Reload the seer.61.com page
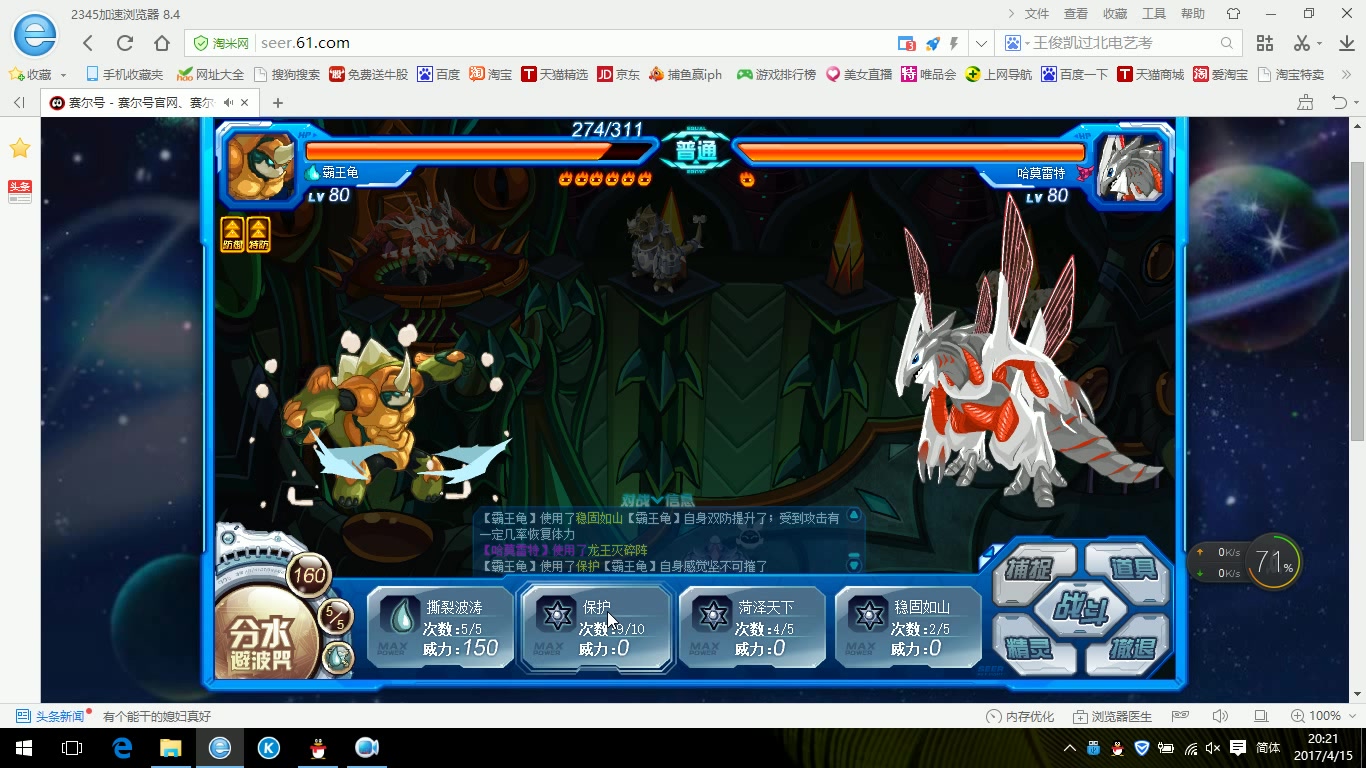Viewport: 1366px width, 768px height. click(x=125, y=43)
